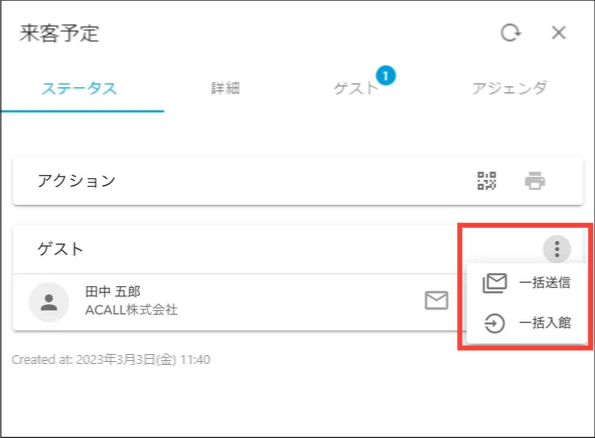Click the ゲスト section header label
The height and width of the screenshot is (438, 595).
click(x=60, y=249)
